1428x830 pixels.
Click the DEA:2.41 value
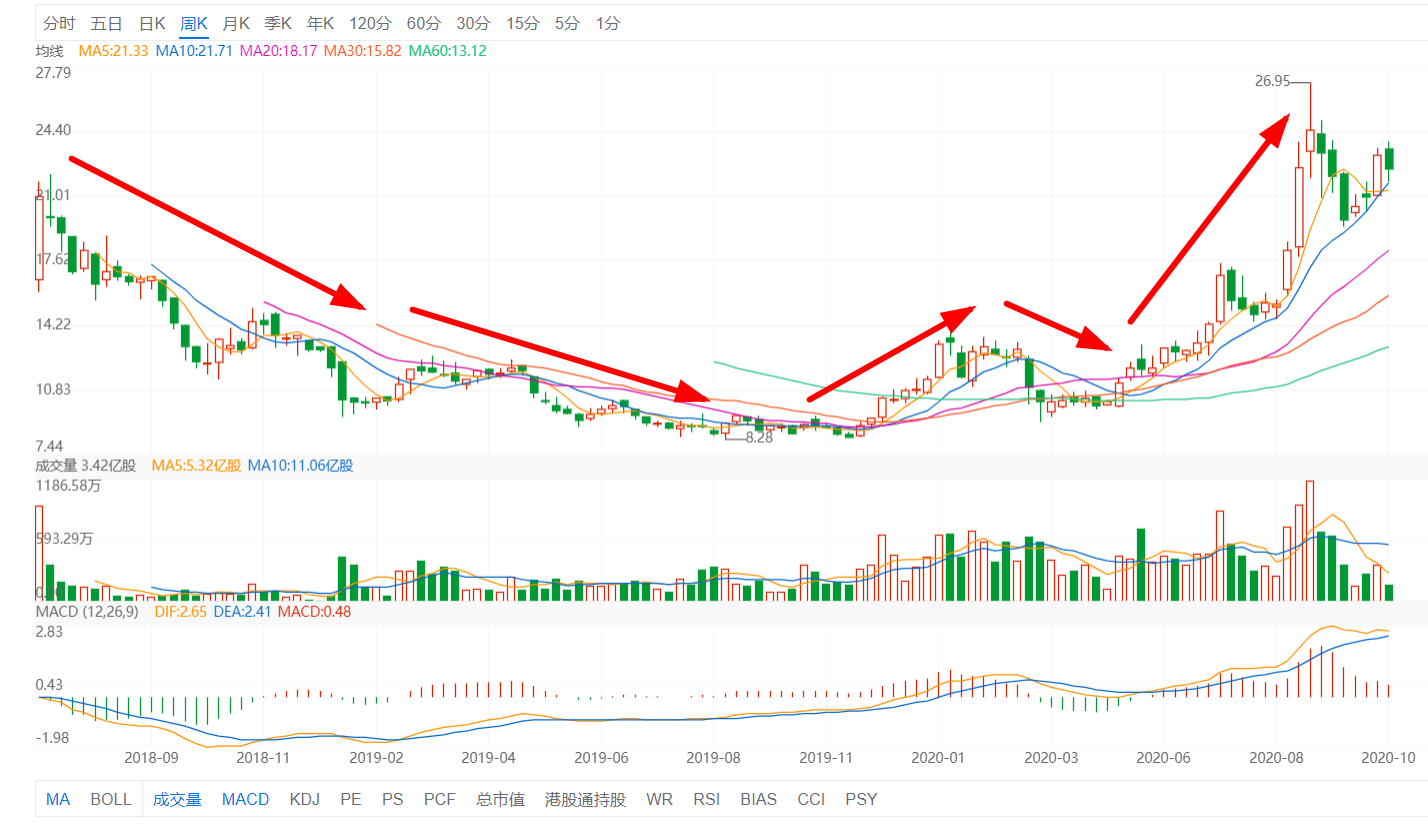coord(243,611)
